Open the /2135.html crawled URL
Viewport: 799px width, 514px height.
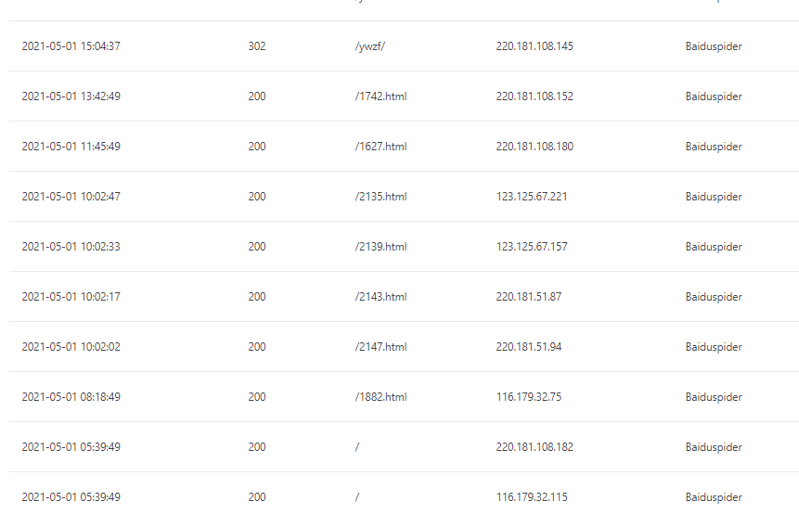[381, 197]
